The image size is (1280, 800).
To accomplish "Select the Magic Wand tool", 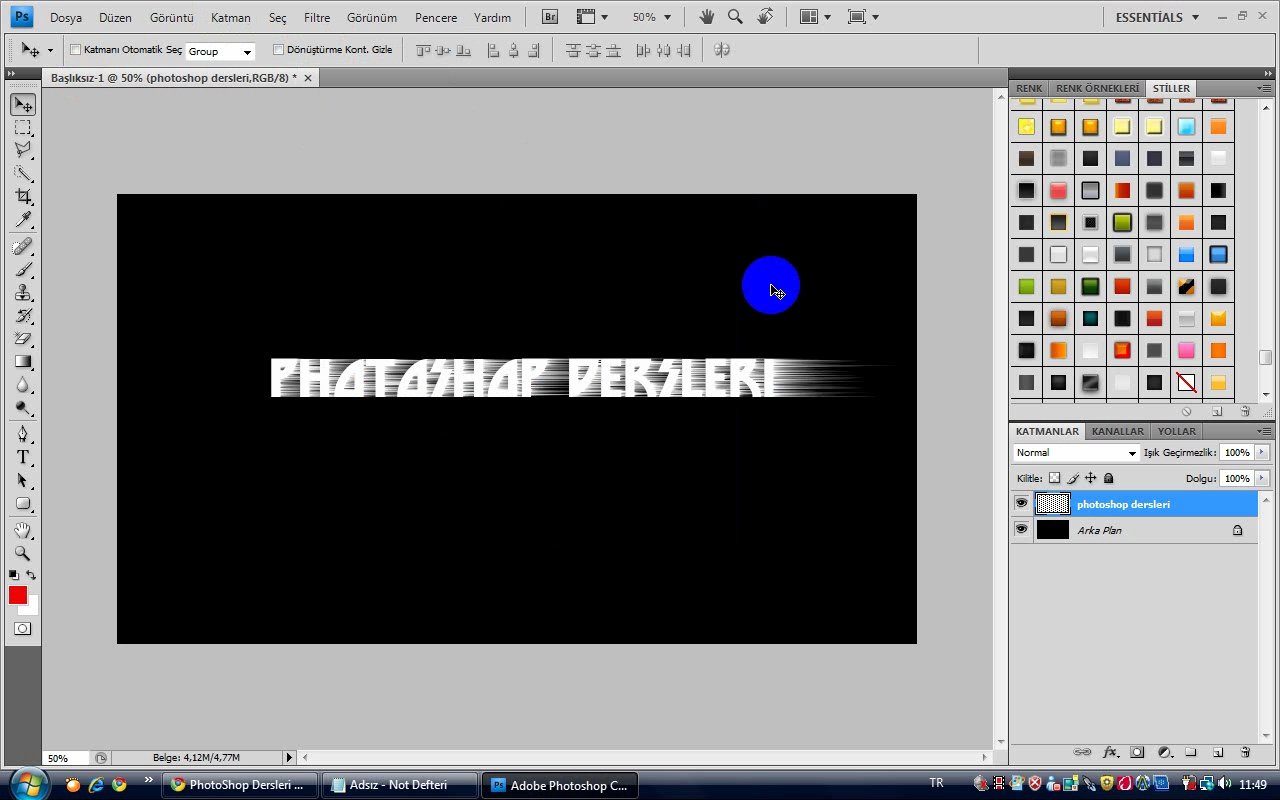I will pyautogui.click(x=23, y=174).
